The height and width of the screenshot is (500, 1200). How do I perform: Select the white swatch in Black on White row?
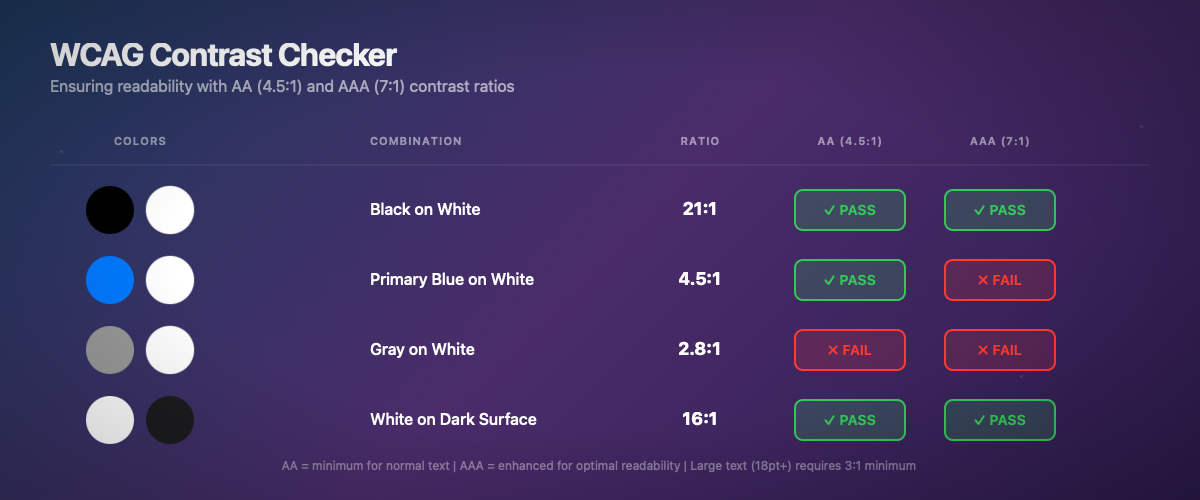(x=170, y=210)
